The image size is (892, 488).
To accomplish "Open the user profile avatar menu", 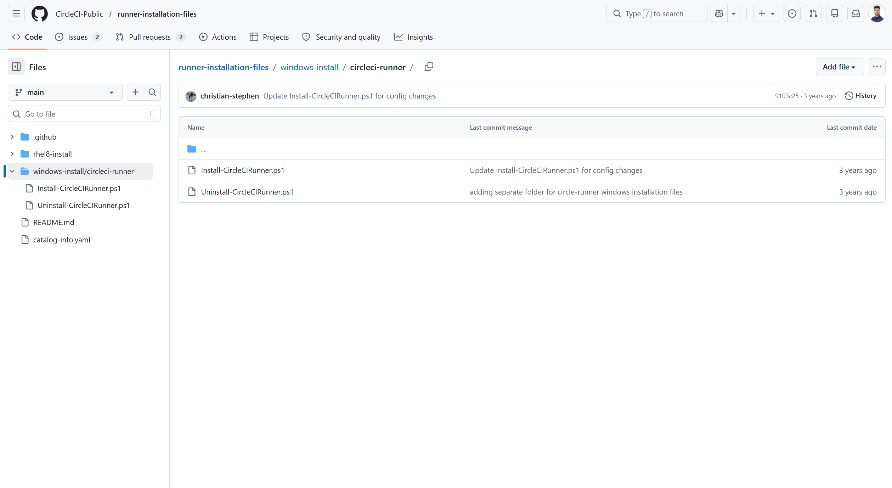I will [x=877, y=14].
